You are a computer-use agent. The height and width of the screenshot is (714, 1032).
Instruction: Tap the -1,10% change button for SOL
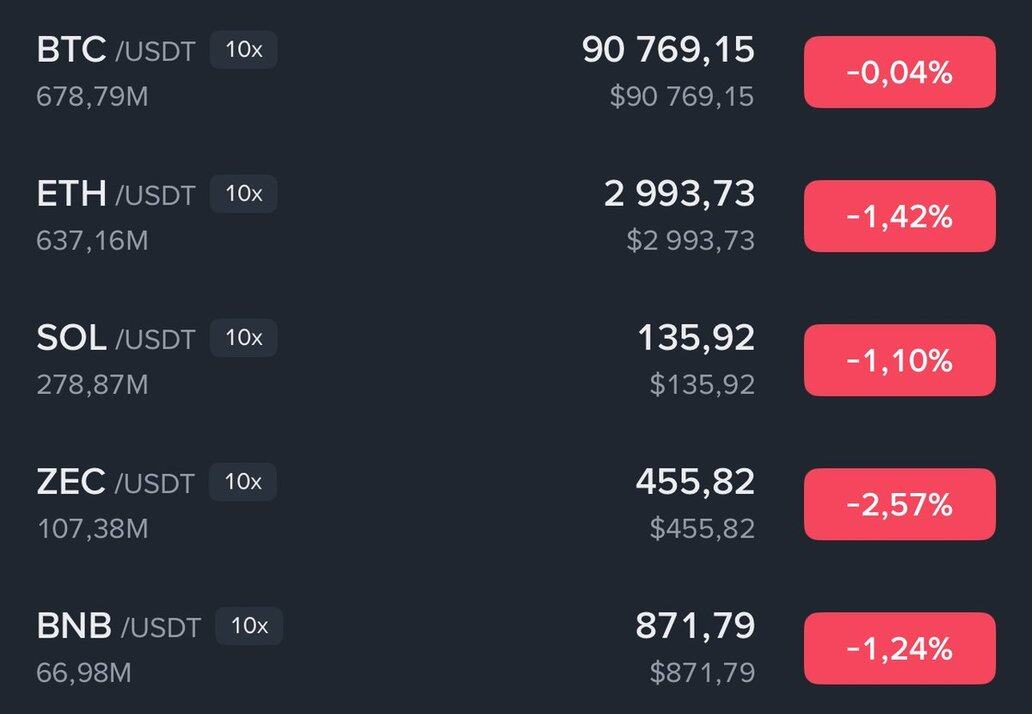pyautogui.click(x=899, y=360)
